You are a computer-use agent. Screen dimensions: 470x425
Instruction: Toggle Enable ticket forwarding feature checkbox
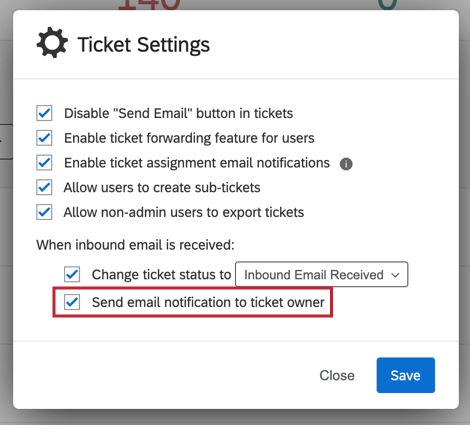(x=44, y=138)
